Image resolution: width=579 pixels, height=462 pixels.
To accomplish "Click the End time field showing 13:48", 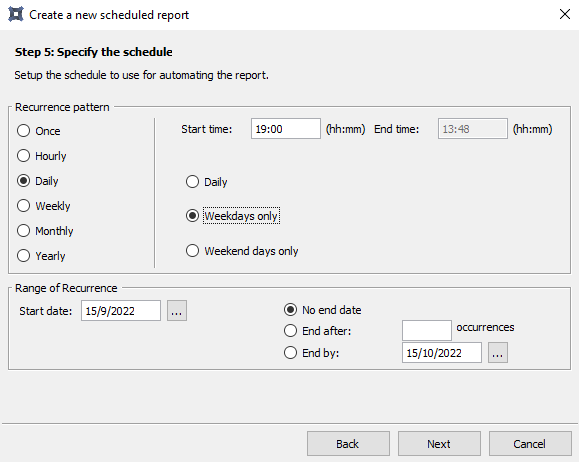I will 473,129.
